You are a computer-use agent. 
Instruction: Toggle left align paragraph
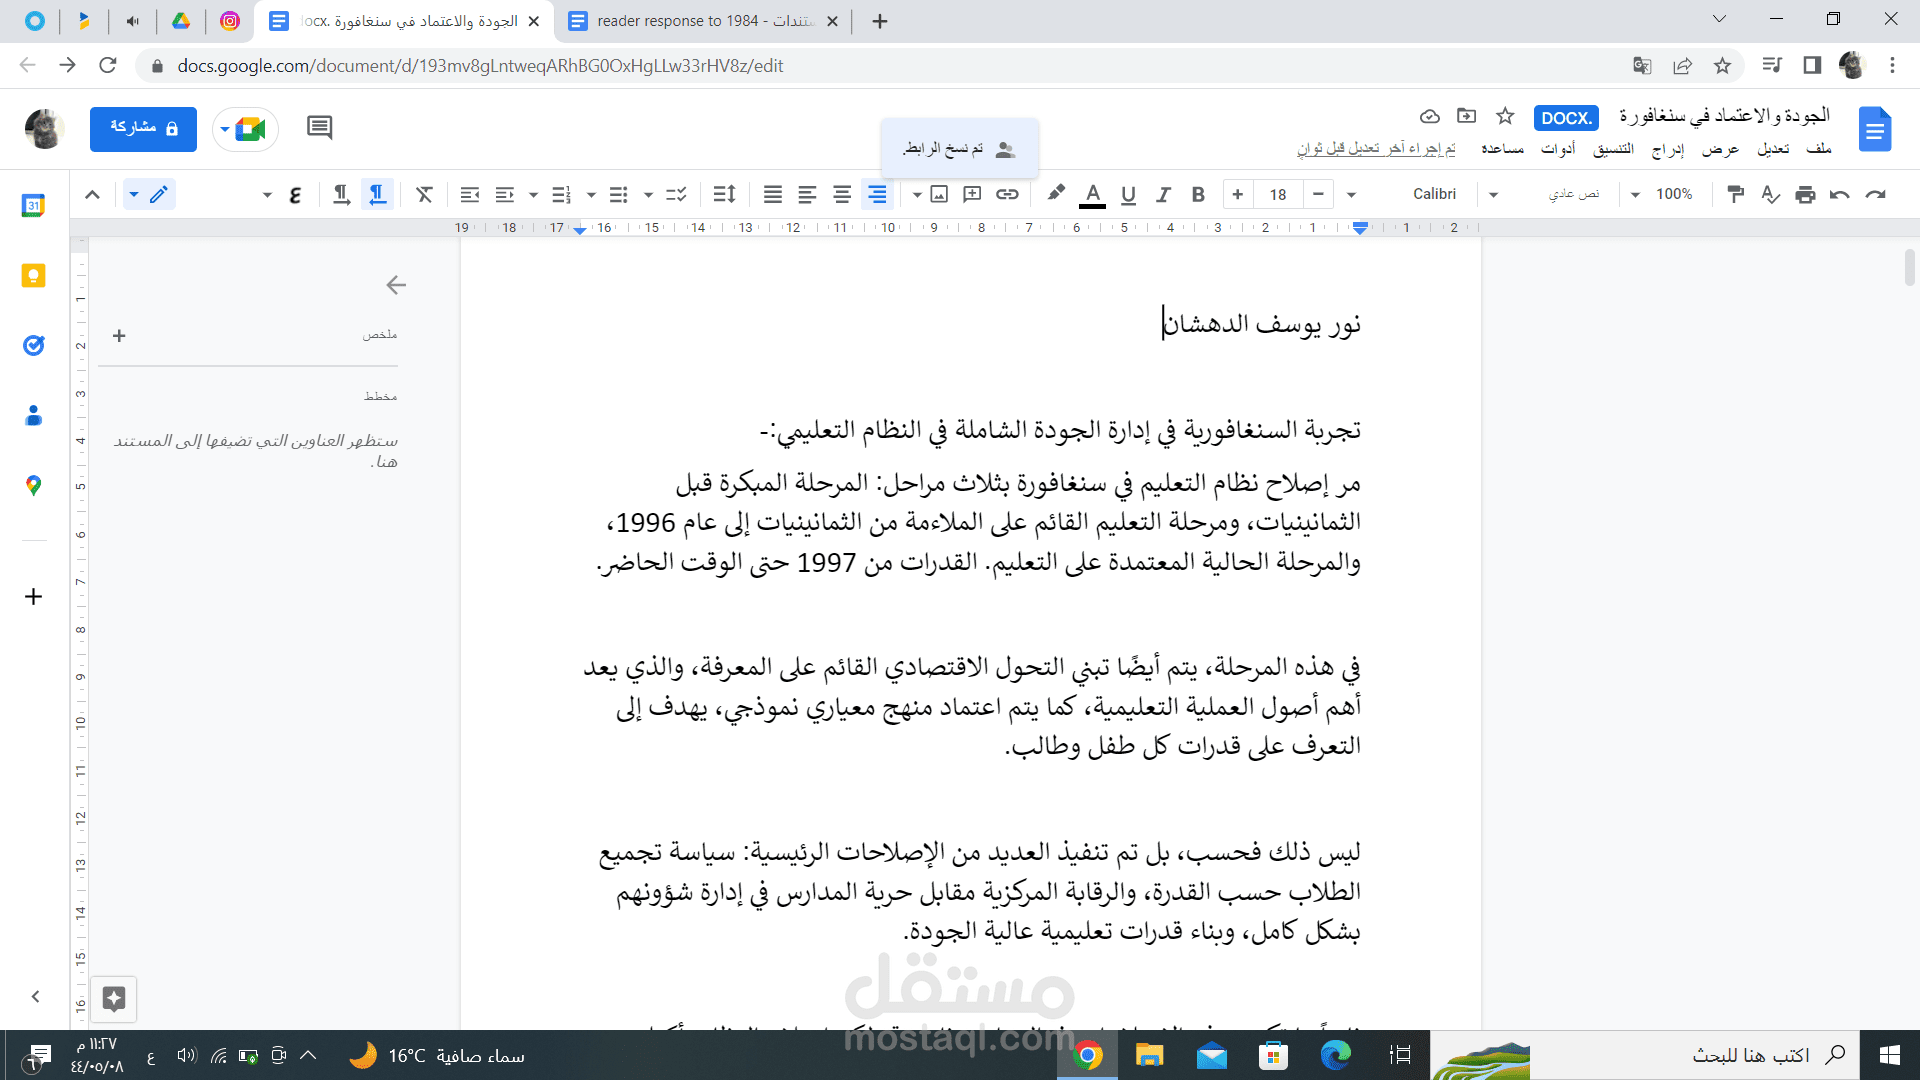(807, 194)
